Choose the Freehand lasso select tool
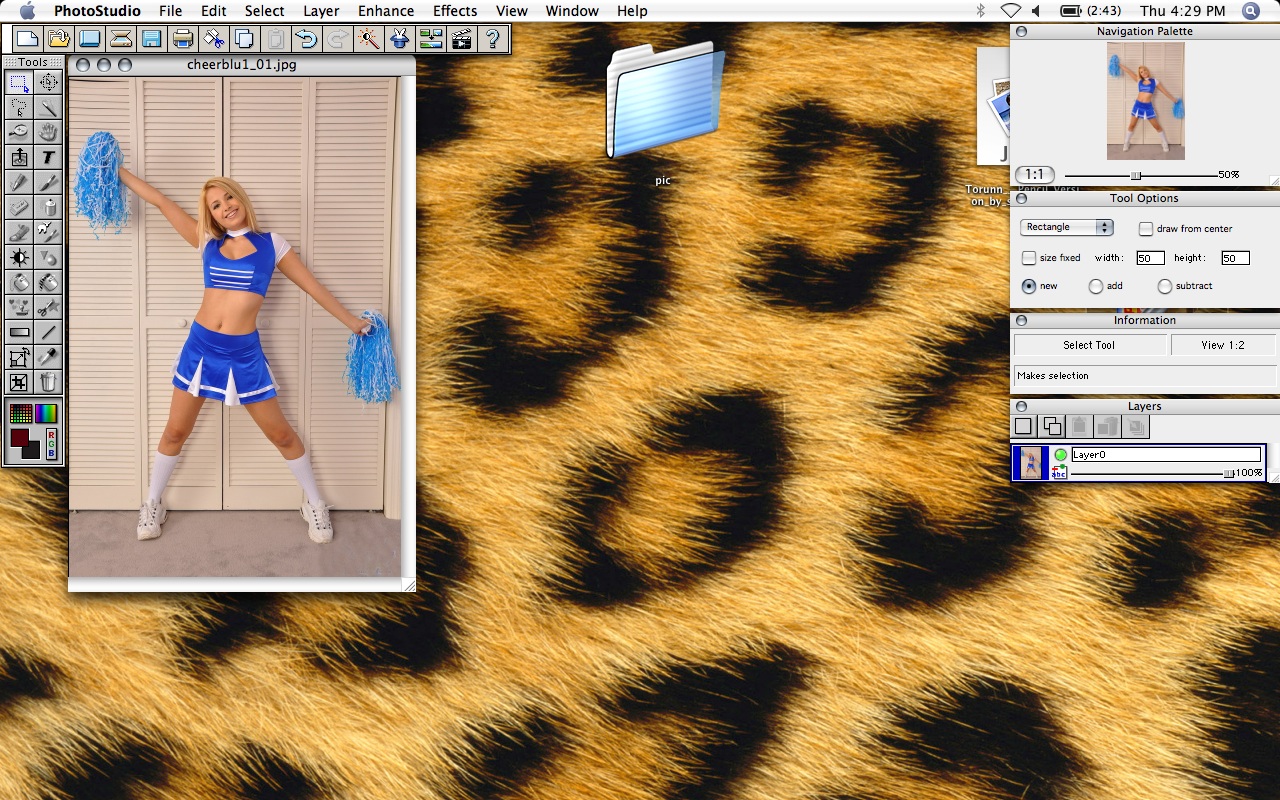 tap(19, 106)
